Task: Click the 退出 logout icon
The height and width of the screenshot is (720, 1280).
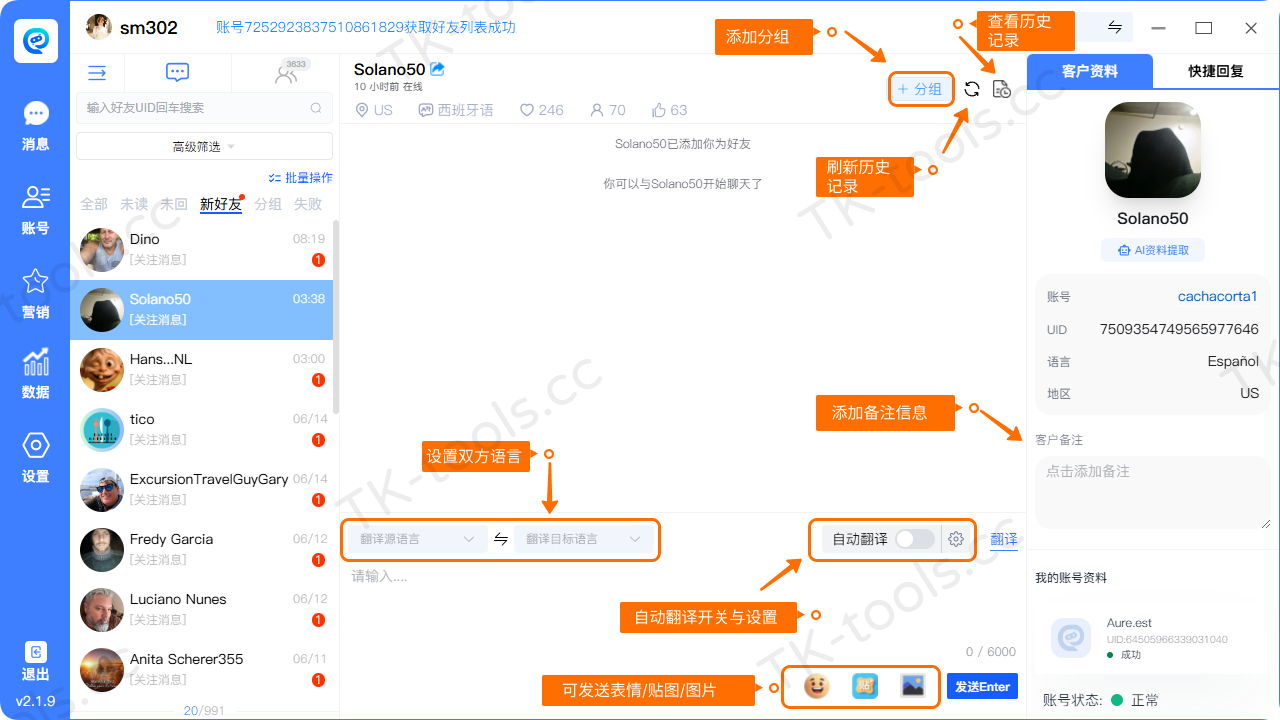Action: pyautogui.click(x=35, y=651)
